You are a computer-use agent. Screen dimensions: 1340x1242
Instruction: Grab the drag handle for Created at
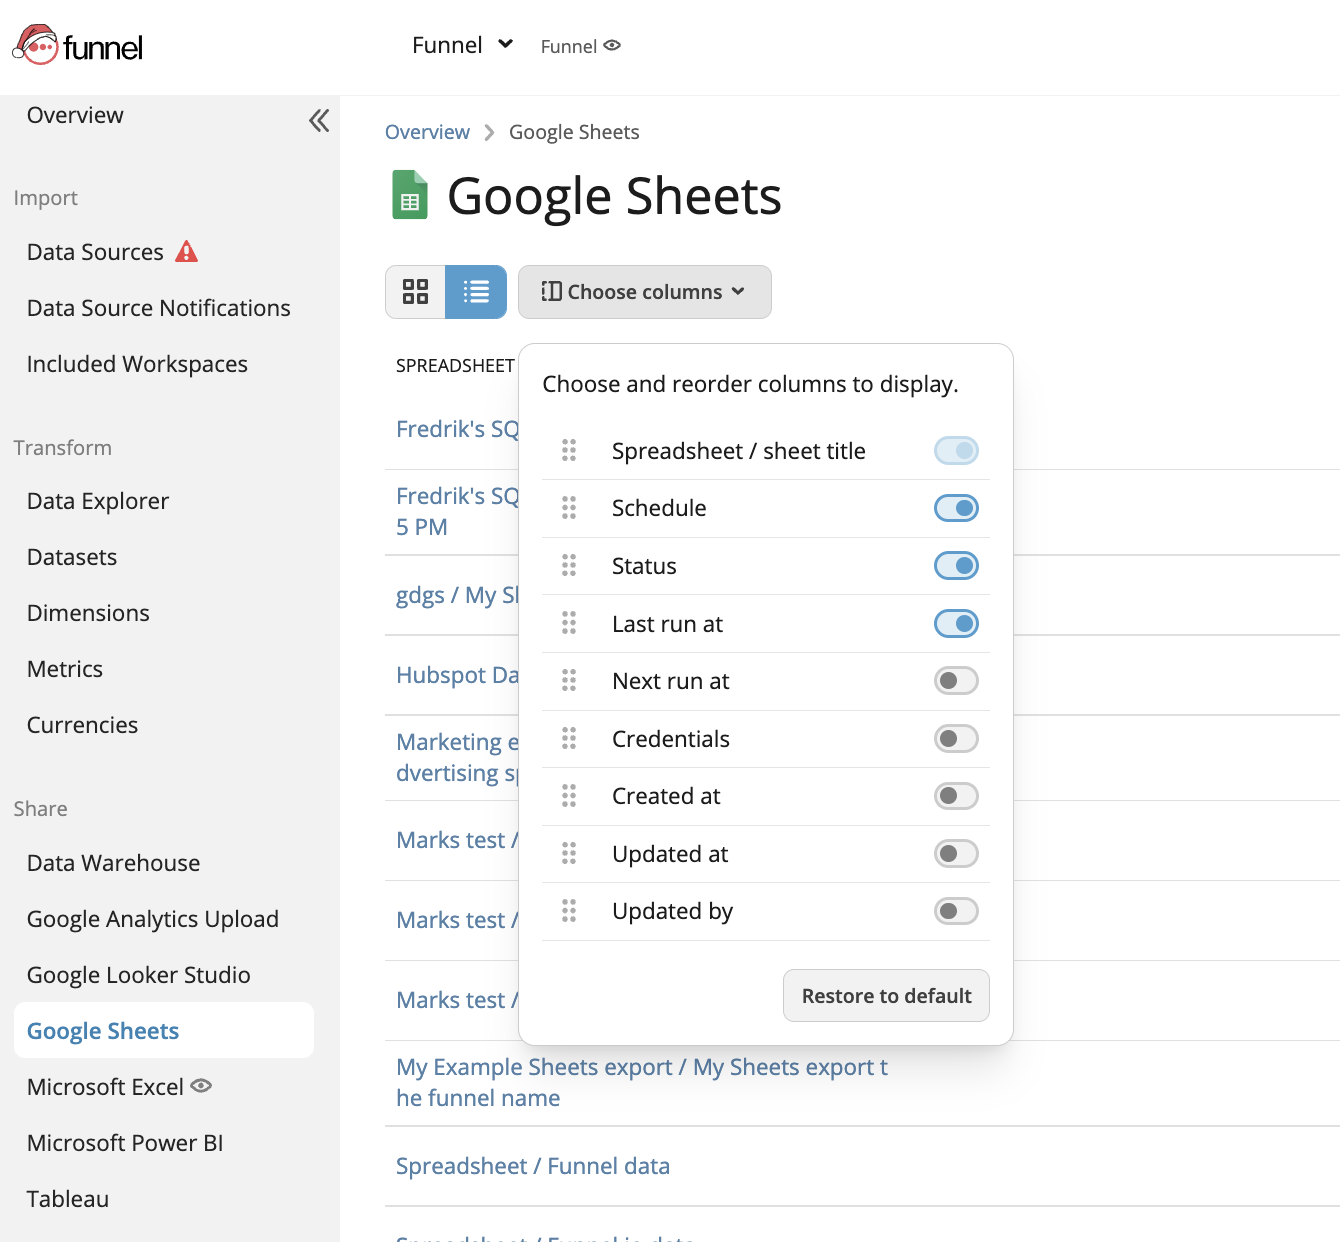(x=569, y=796)
